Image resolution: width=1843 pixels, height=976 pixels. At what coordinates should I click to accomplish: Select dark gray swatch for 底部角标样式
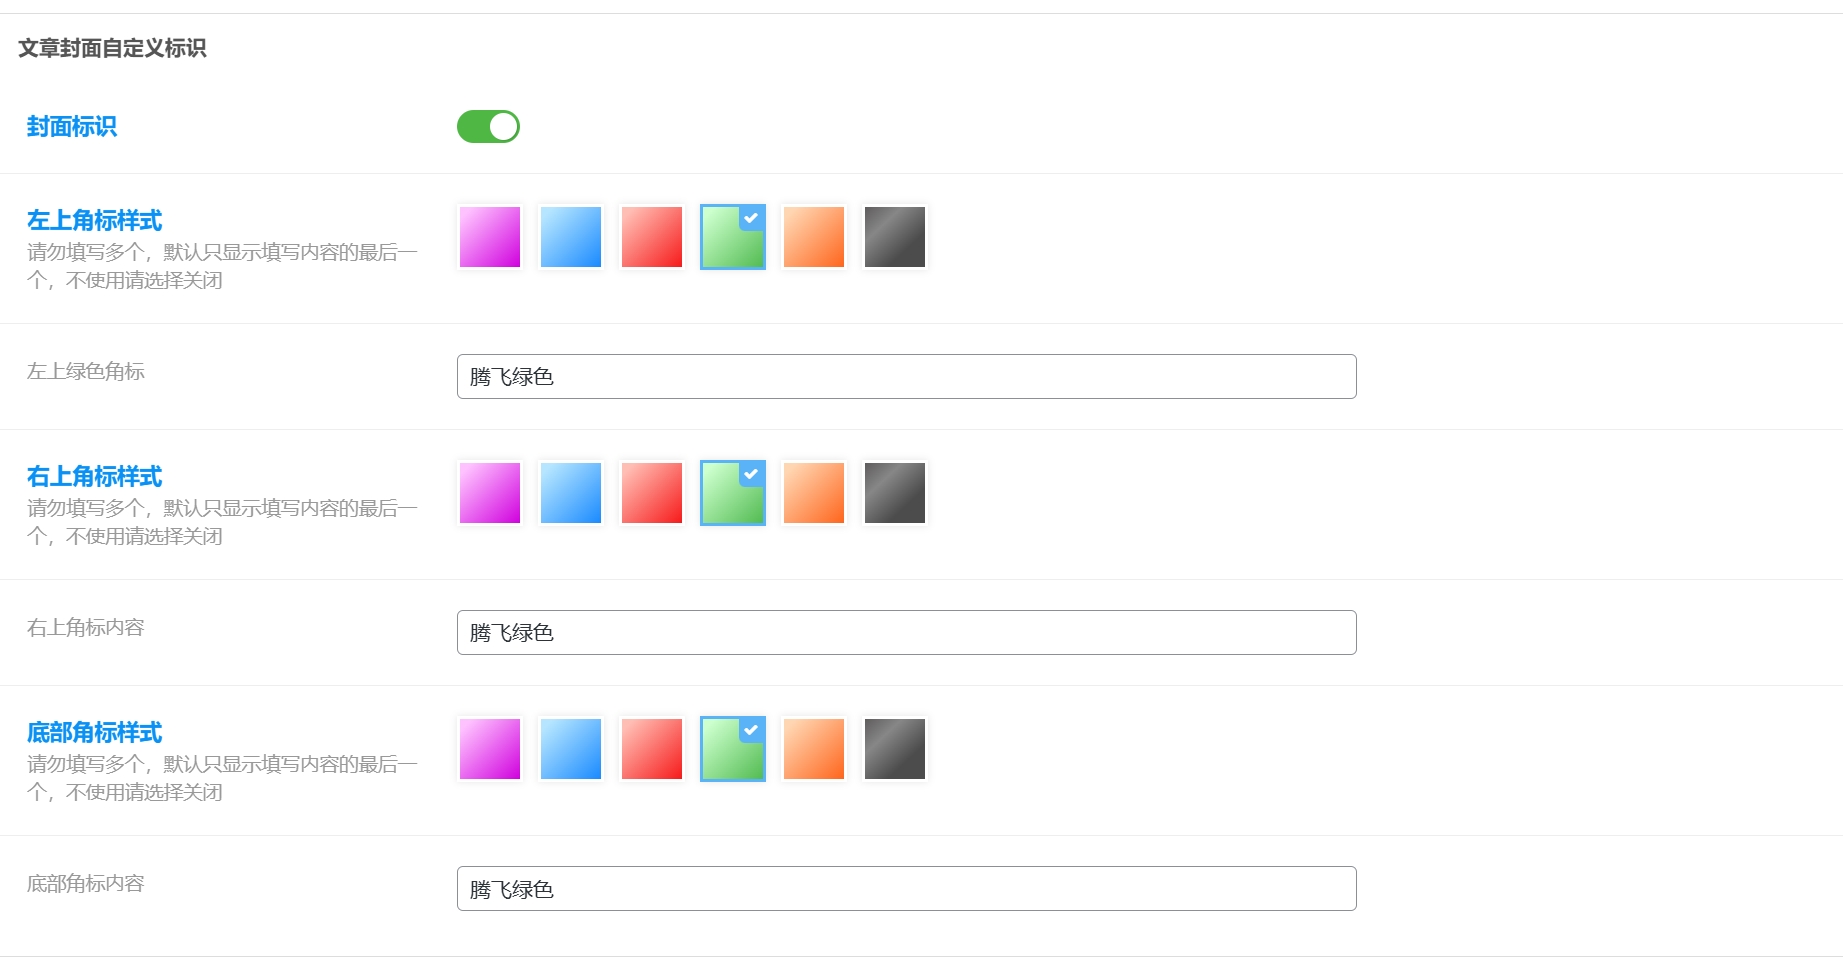895,749
